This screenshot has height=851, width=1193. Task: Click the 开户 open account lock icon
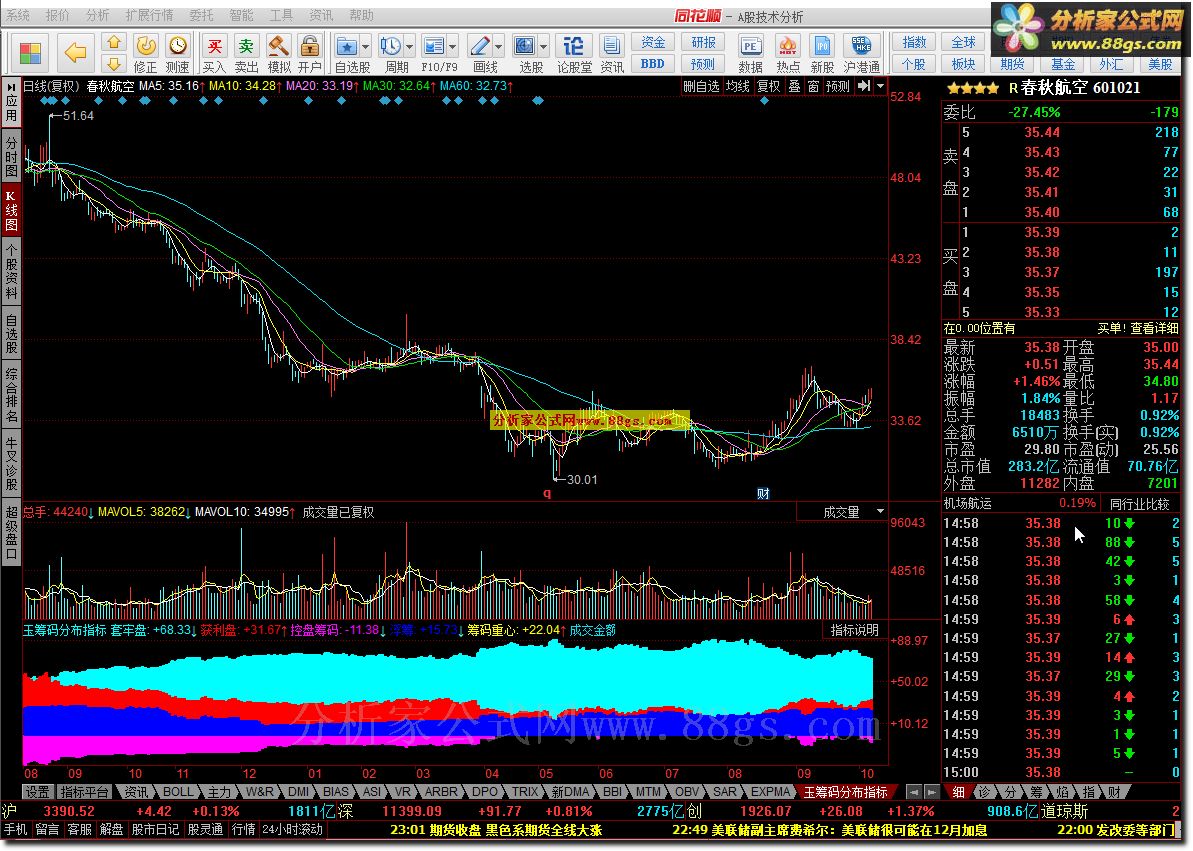click(309, 53)
